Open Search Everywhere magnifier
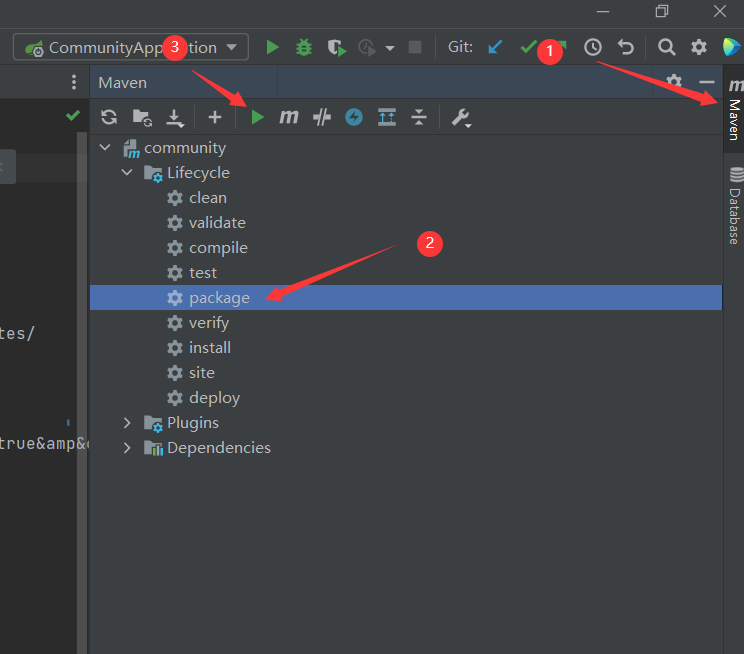The width and height of the screenshot is (744, 654). [666, 47]
